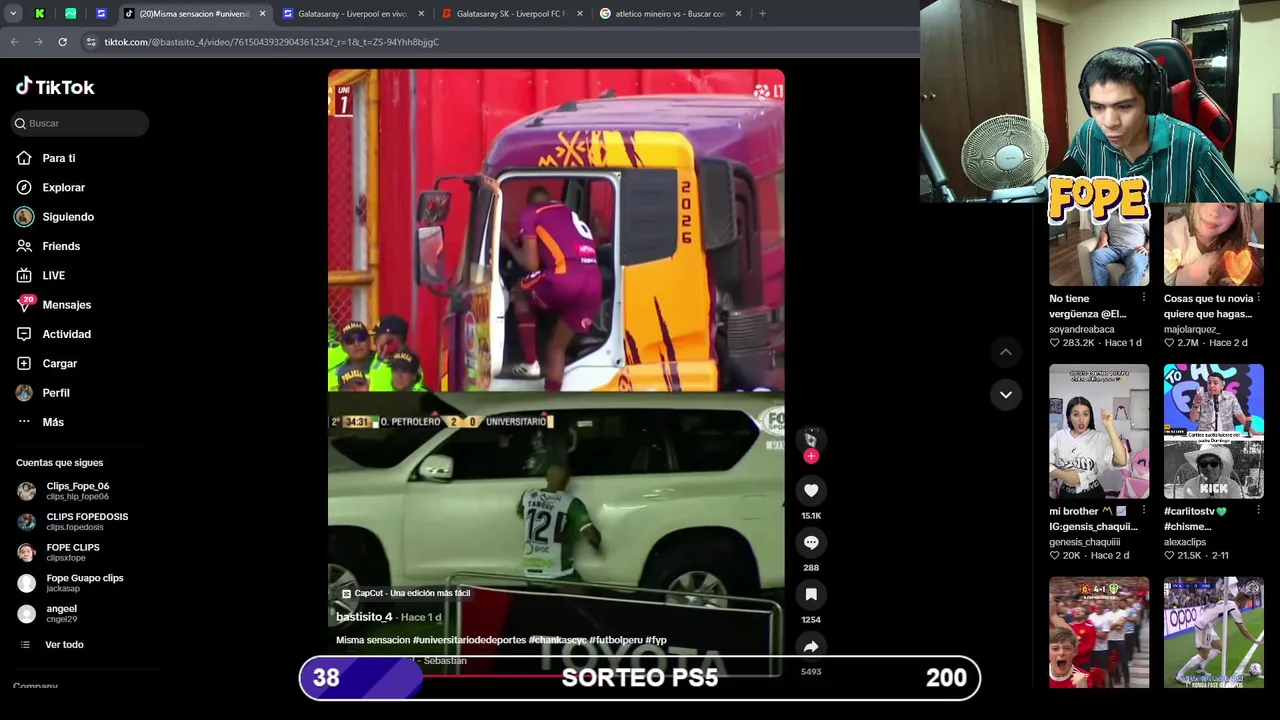Image resolution: width=1280 pixels, height=720 pixels.
Task: Go to next video down chevron
Action: (1006, 394)
